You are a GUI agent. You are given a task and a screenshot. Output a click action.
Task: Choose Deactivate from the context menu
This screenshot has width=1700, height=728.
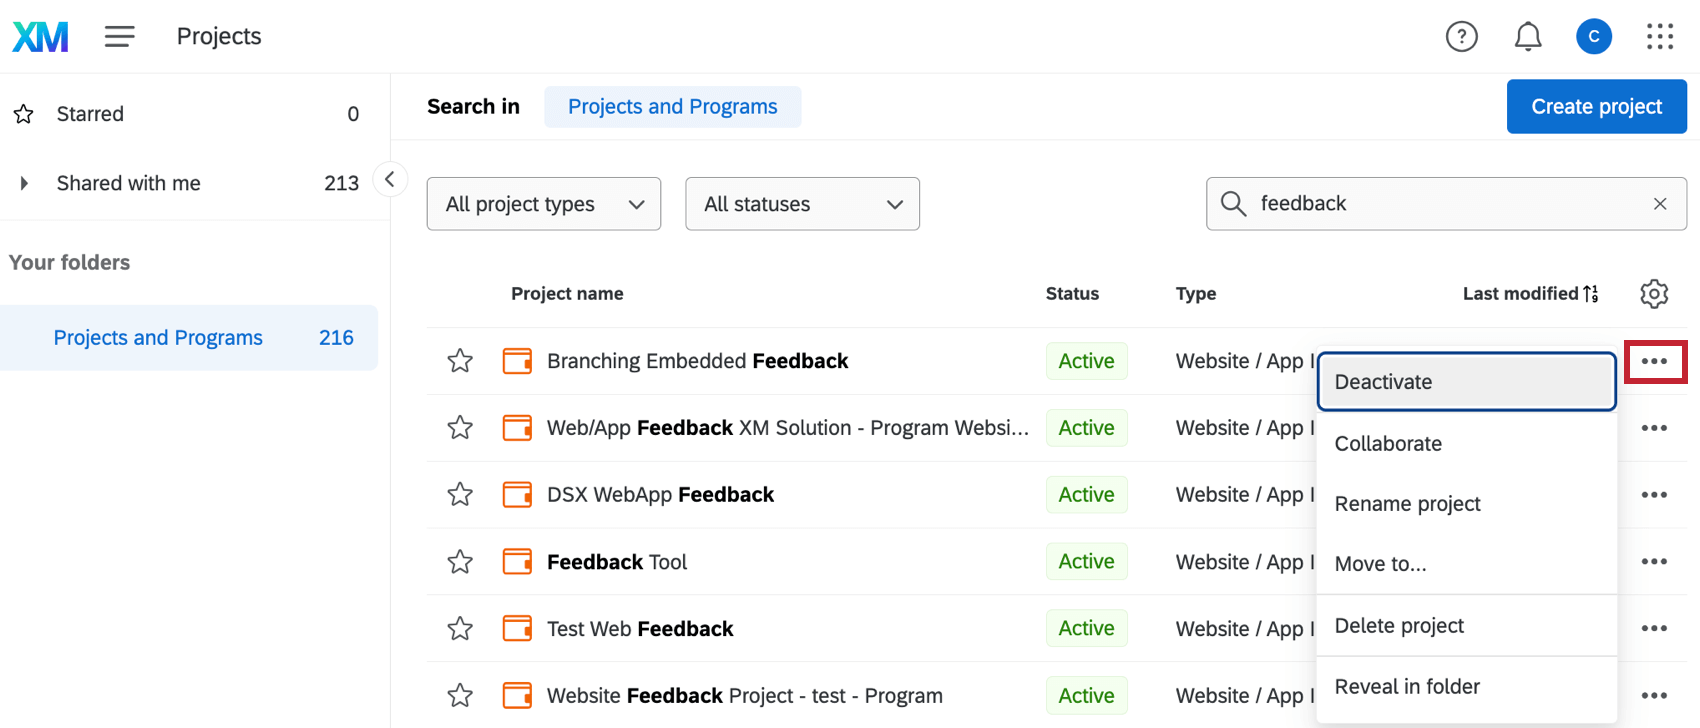pos(1466,382)
